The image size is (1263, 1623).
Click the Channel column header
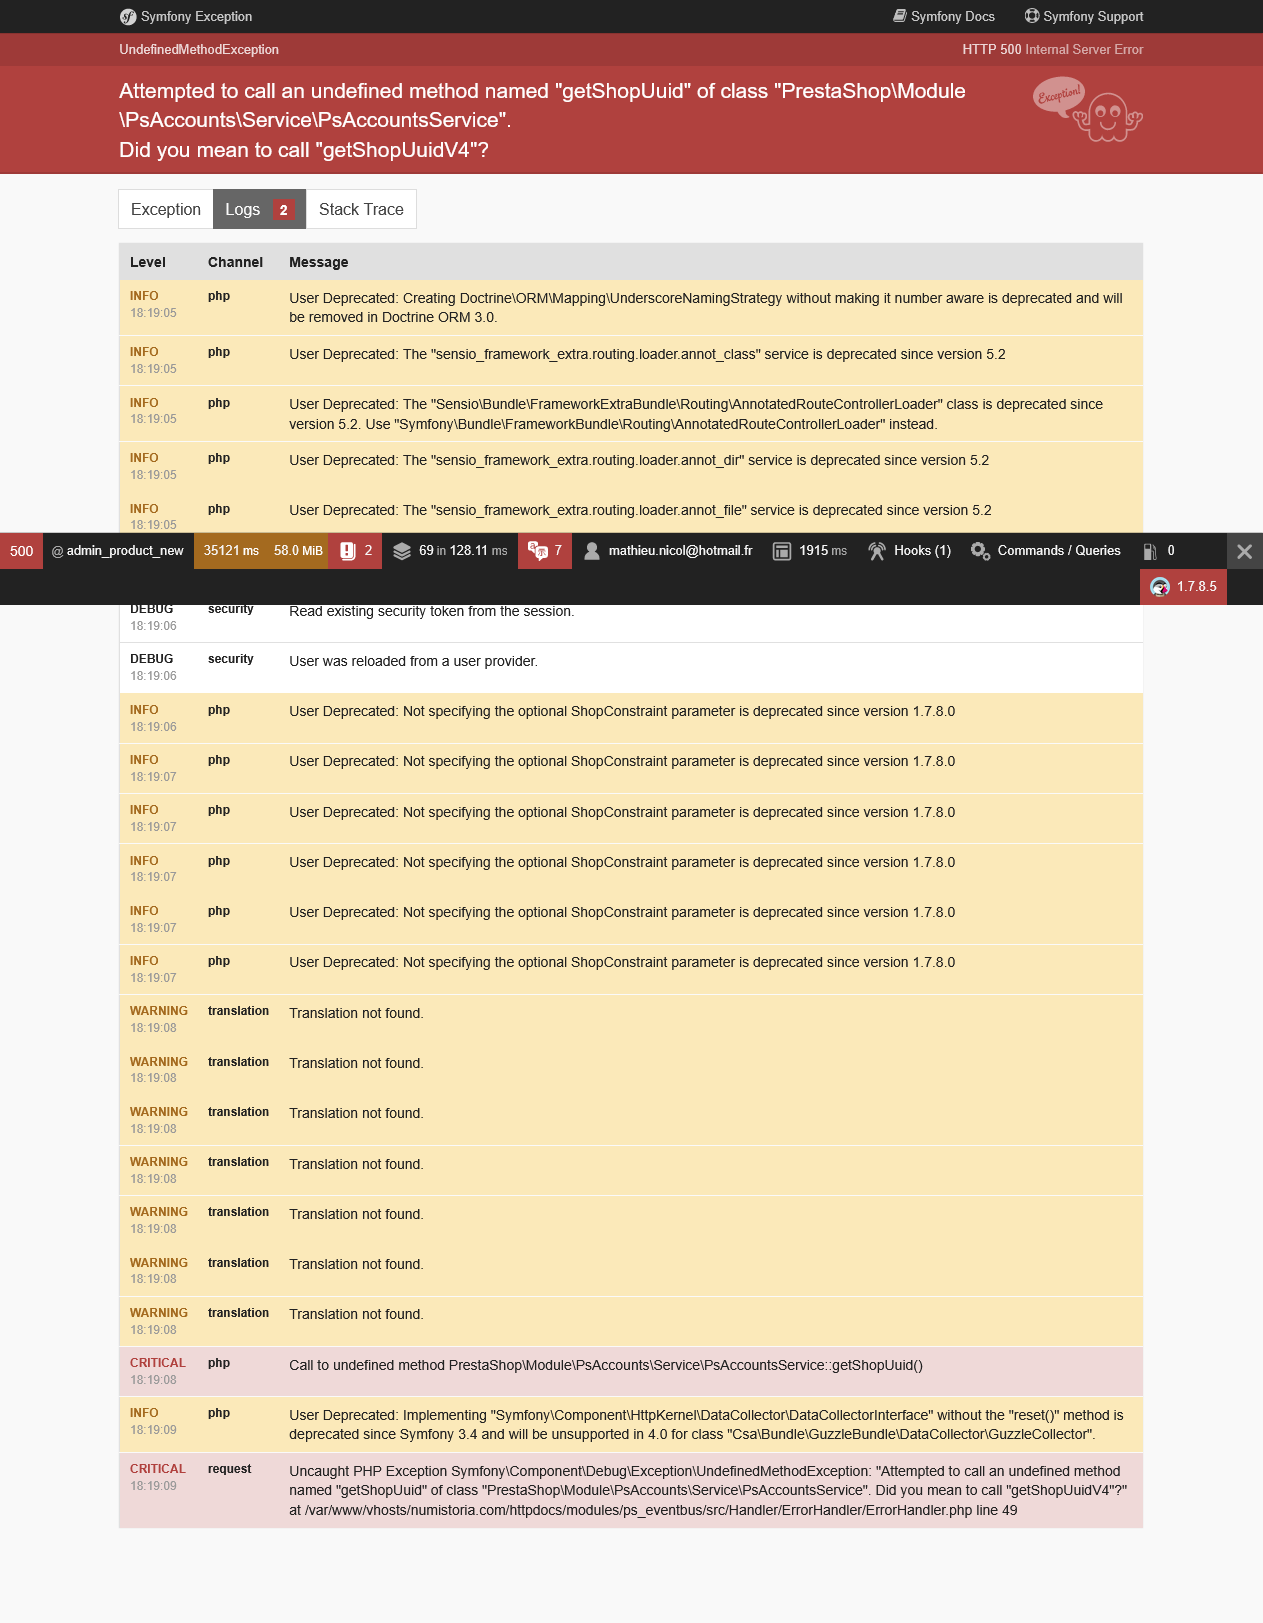tap(235, 262)
